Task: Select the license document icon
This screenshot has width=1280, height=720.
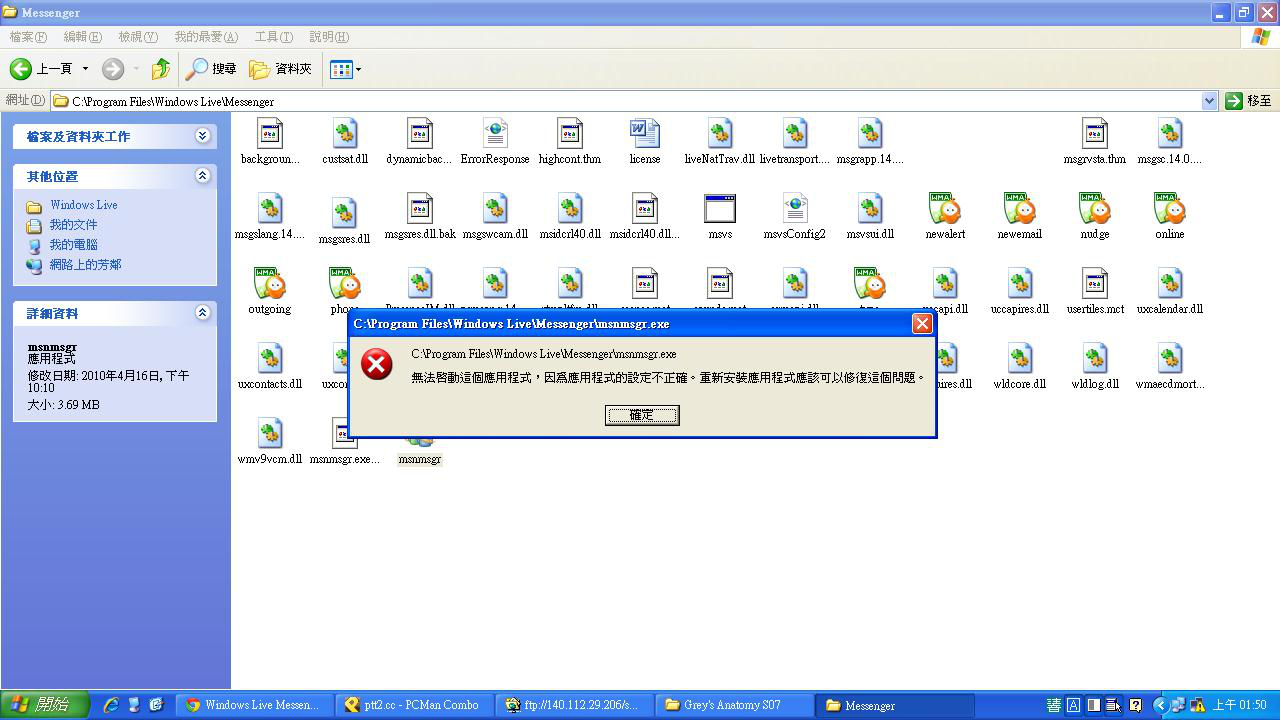Action: point(645,133)
